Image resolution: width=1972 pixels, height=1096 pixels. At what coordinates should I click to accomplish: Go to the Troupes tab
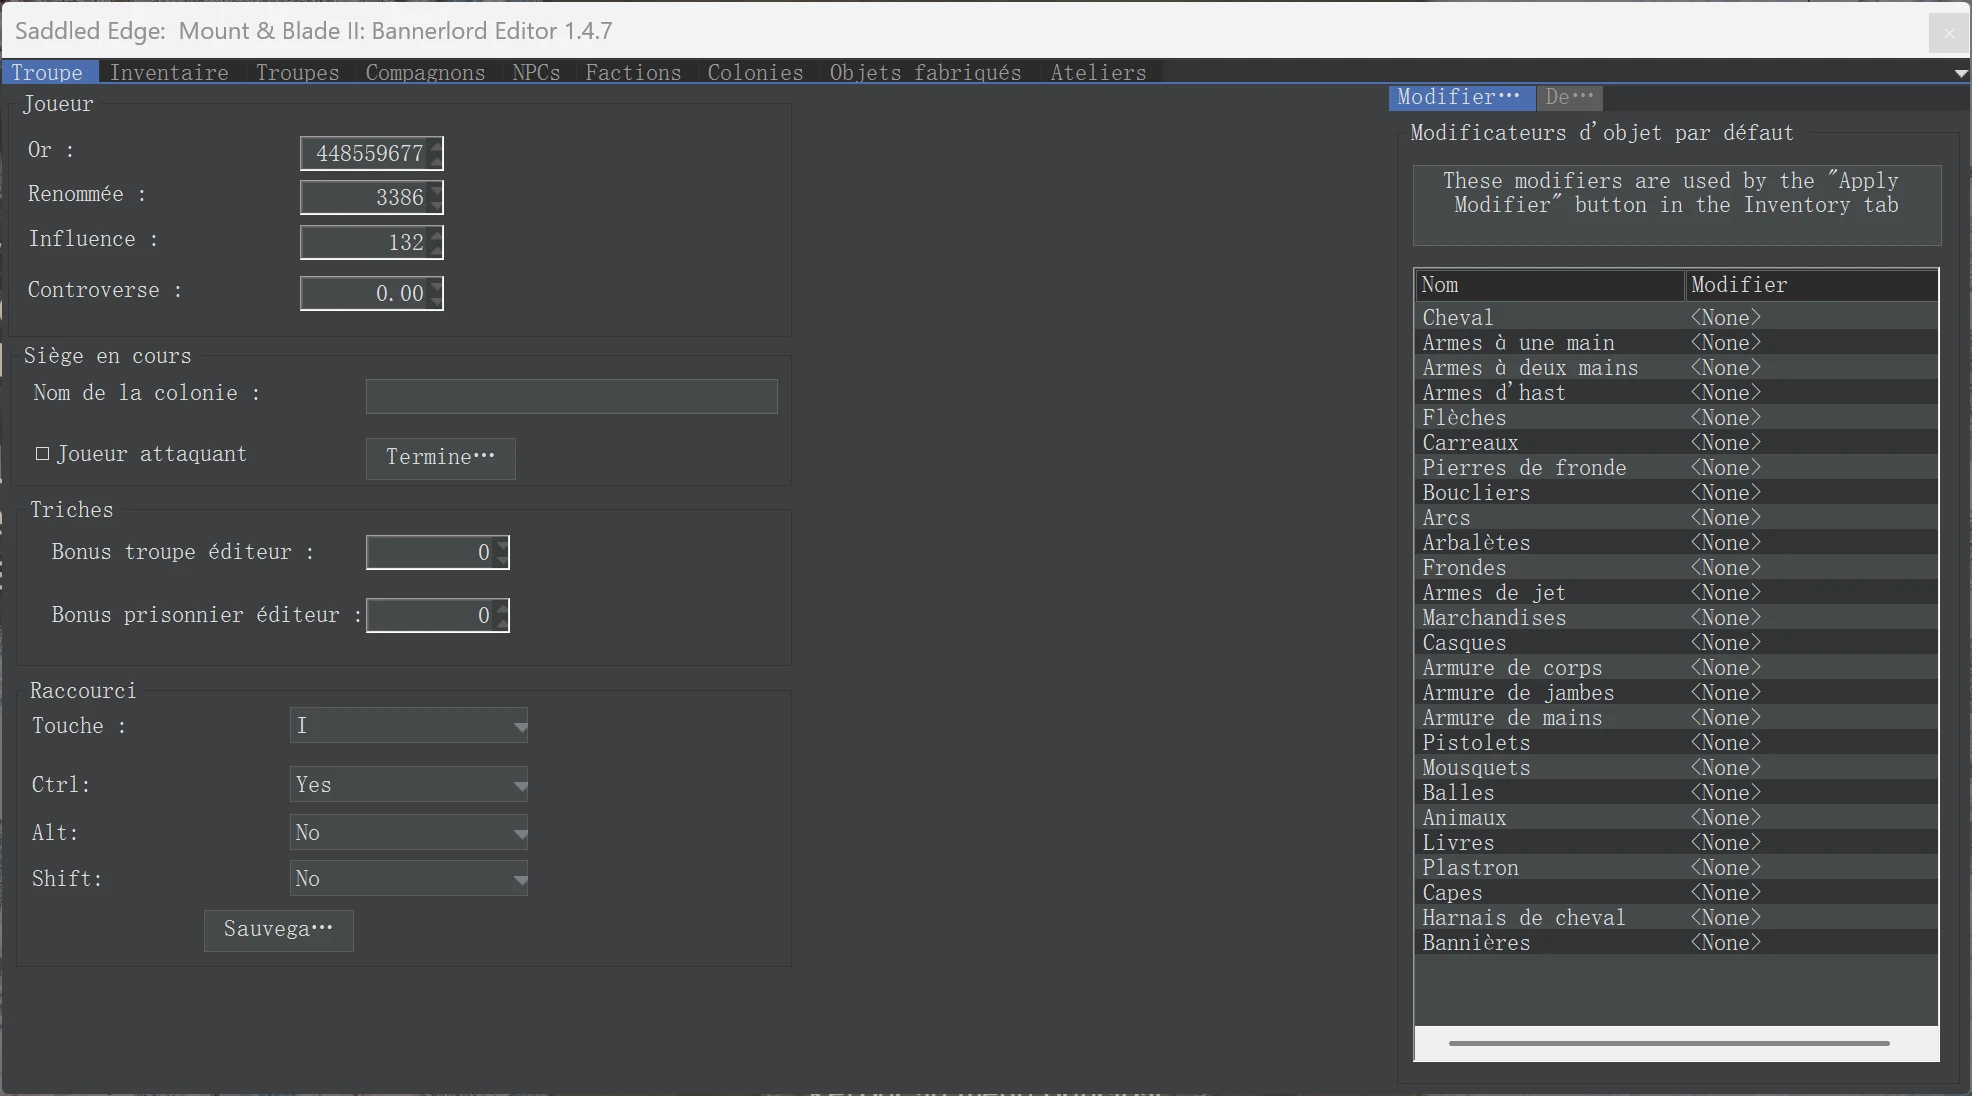[298, 72]
